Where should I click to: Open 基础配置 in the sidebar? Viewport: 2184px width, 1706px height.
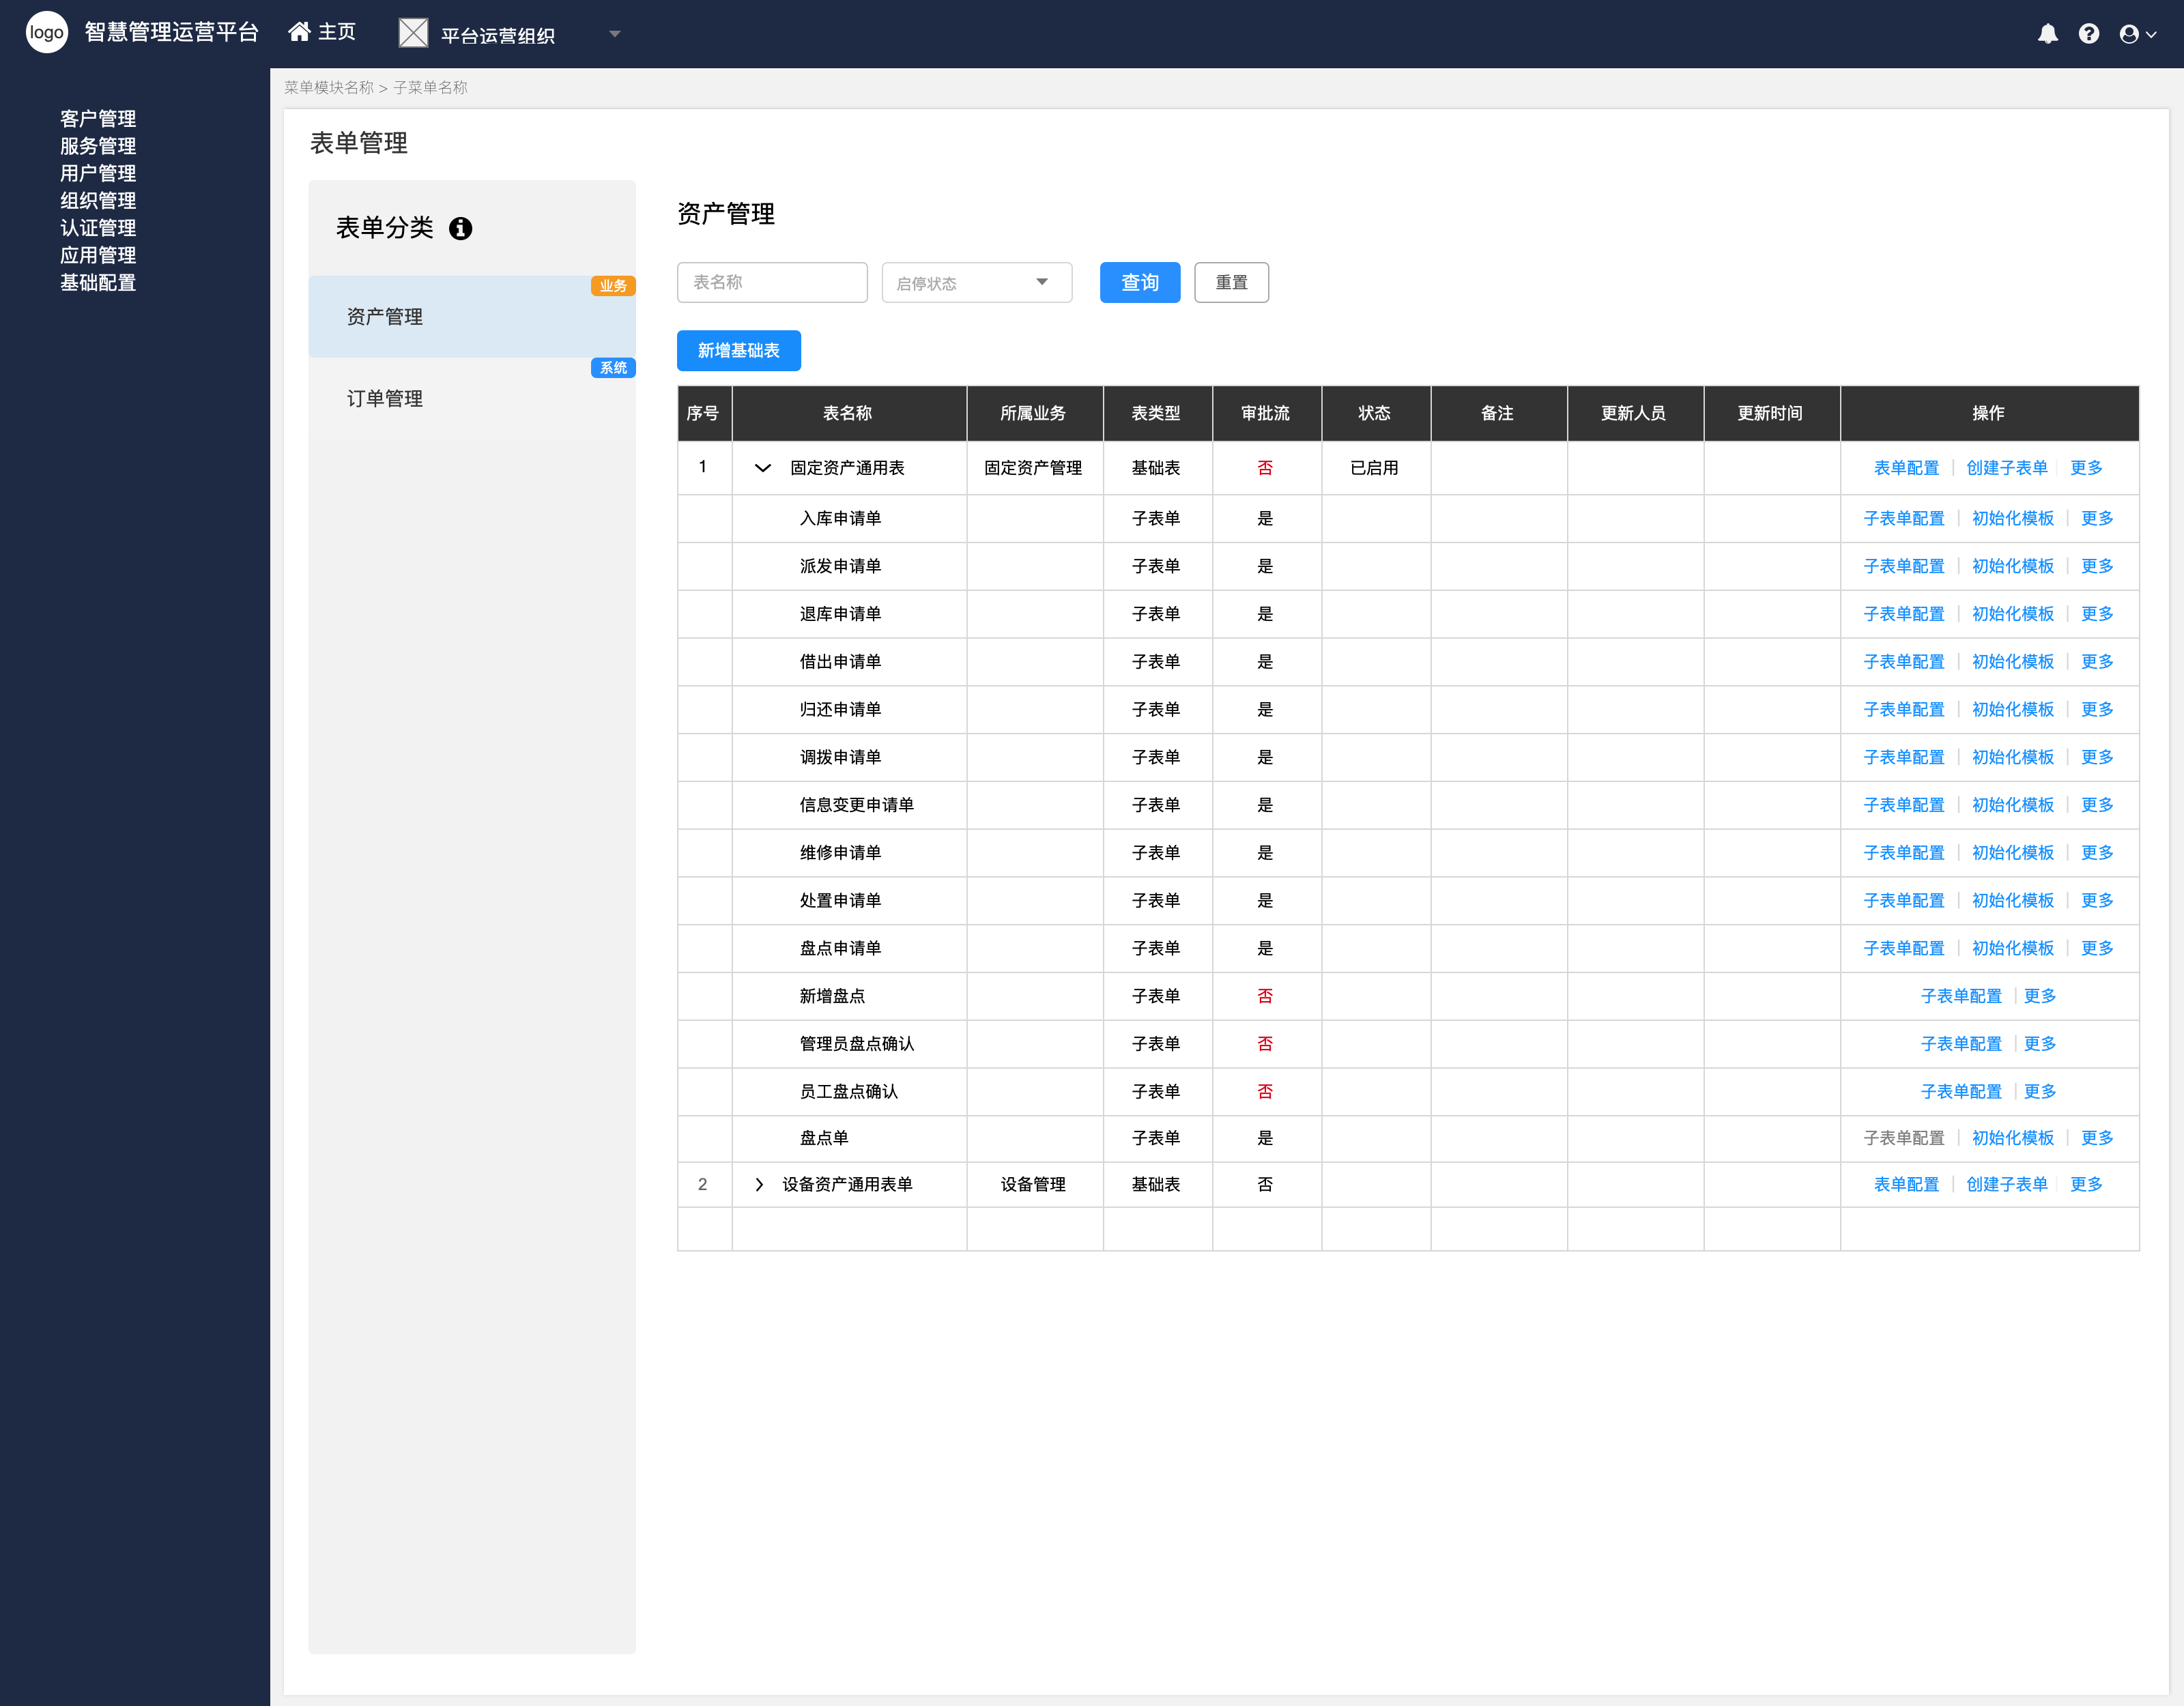click(98, 283)
